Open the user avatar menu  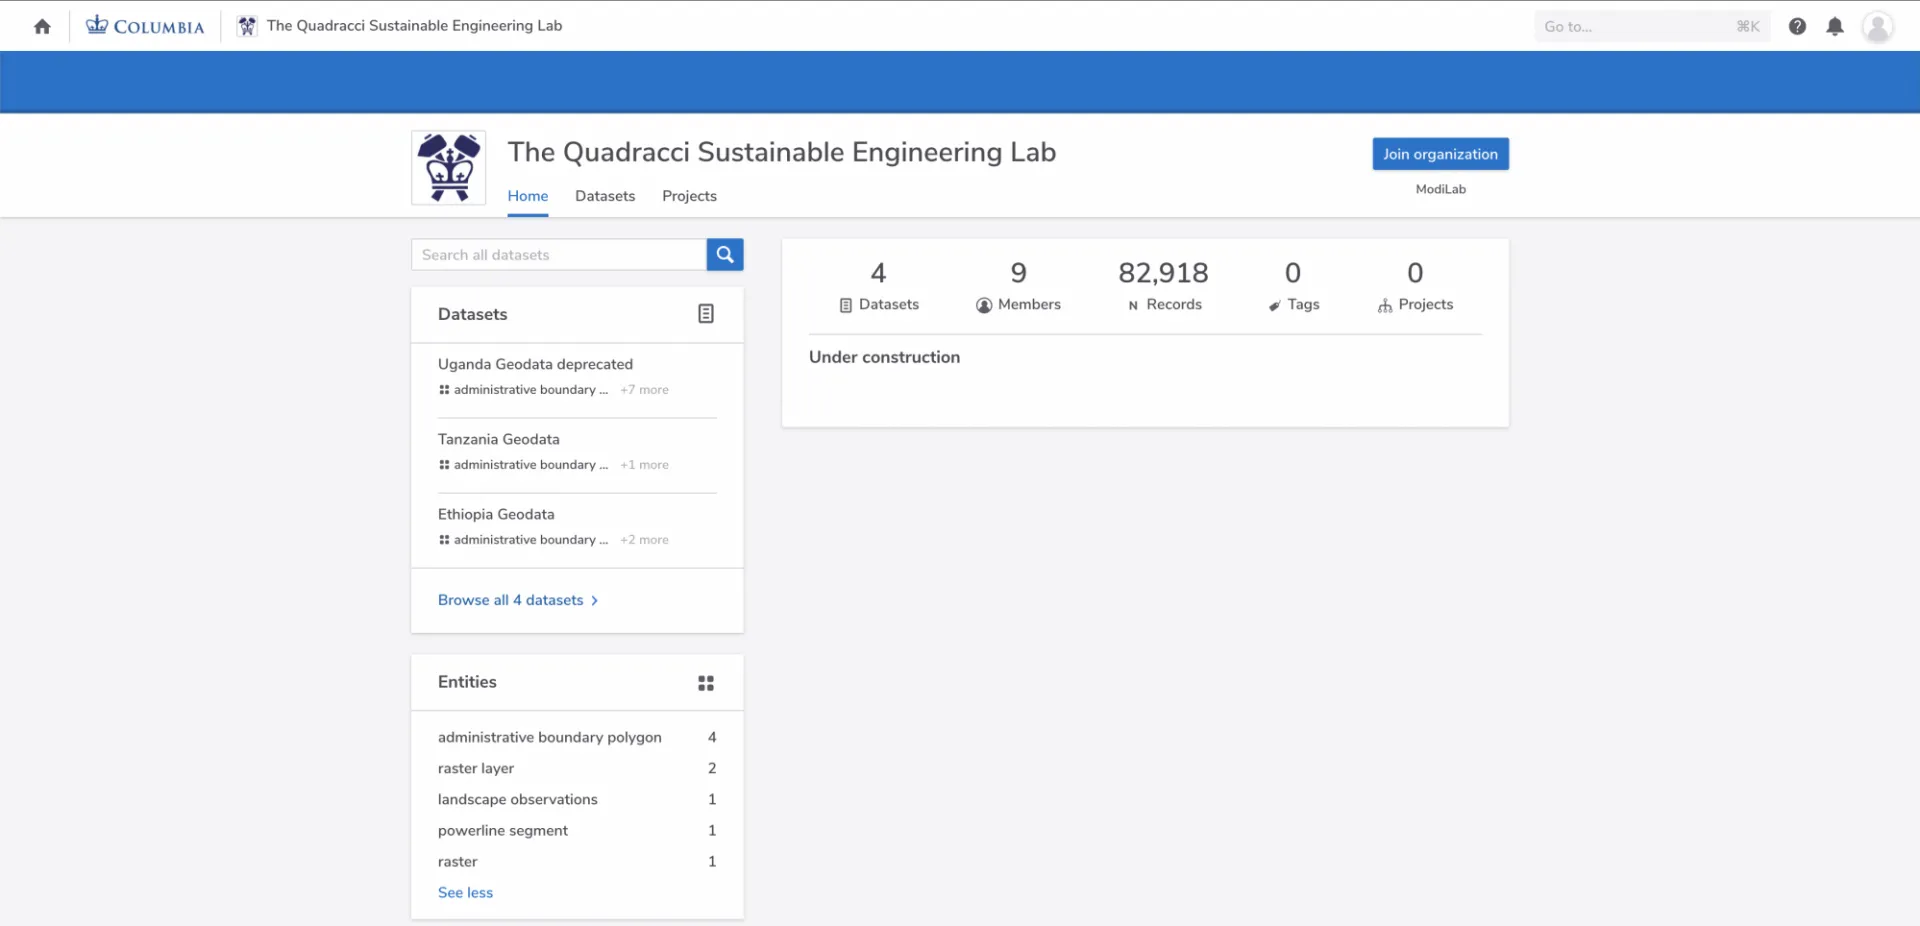(1878, 27)
